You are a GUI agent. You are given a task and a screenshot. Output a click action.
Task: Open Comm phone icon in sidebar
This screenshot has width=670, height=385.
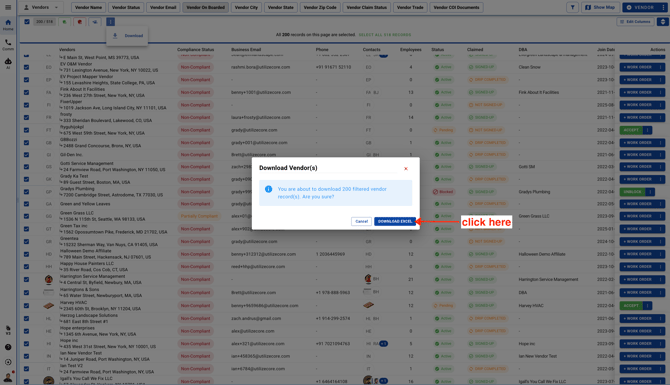pyautogui.click(x=8, y=44)
